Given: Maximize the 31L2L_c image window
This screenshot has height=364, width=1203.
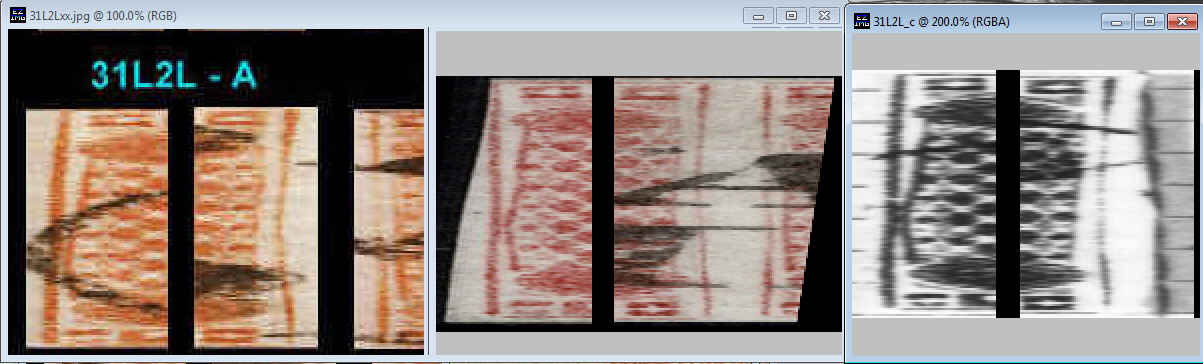Looking at the screenshot, I should click(1149, 20).
